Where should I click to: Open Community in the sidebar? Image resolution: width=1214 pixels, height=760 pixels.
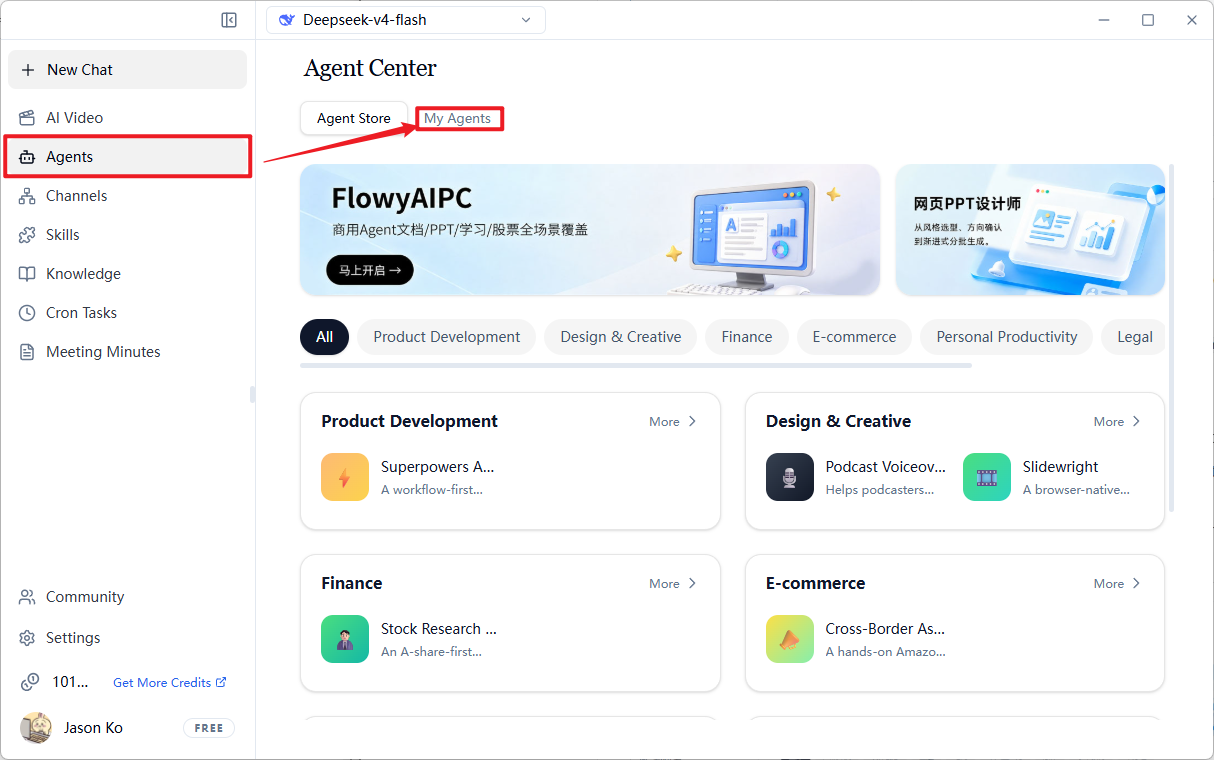click(127, 597)
